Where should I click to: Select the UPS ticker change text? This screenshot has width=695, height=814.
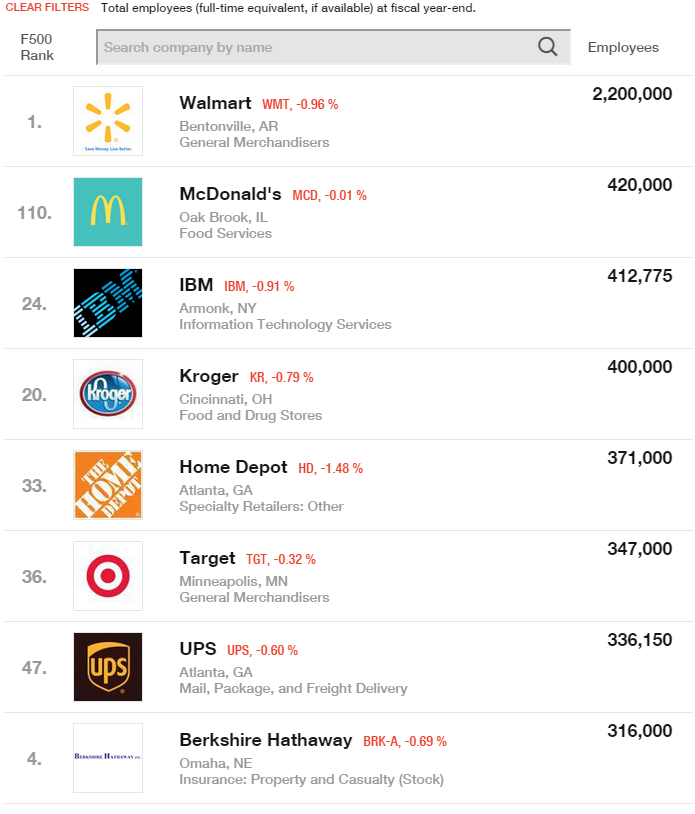(x=263, y=650)
